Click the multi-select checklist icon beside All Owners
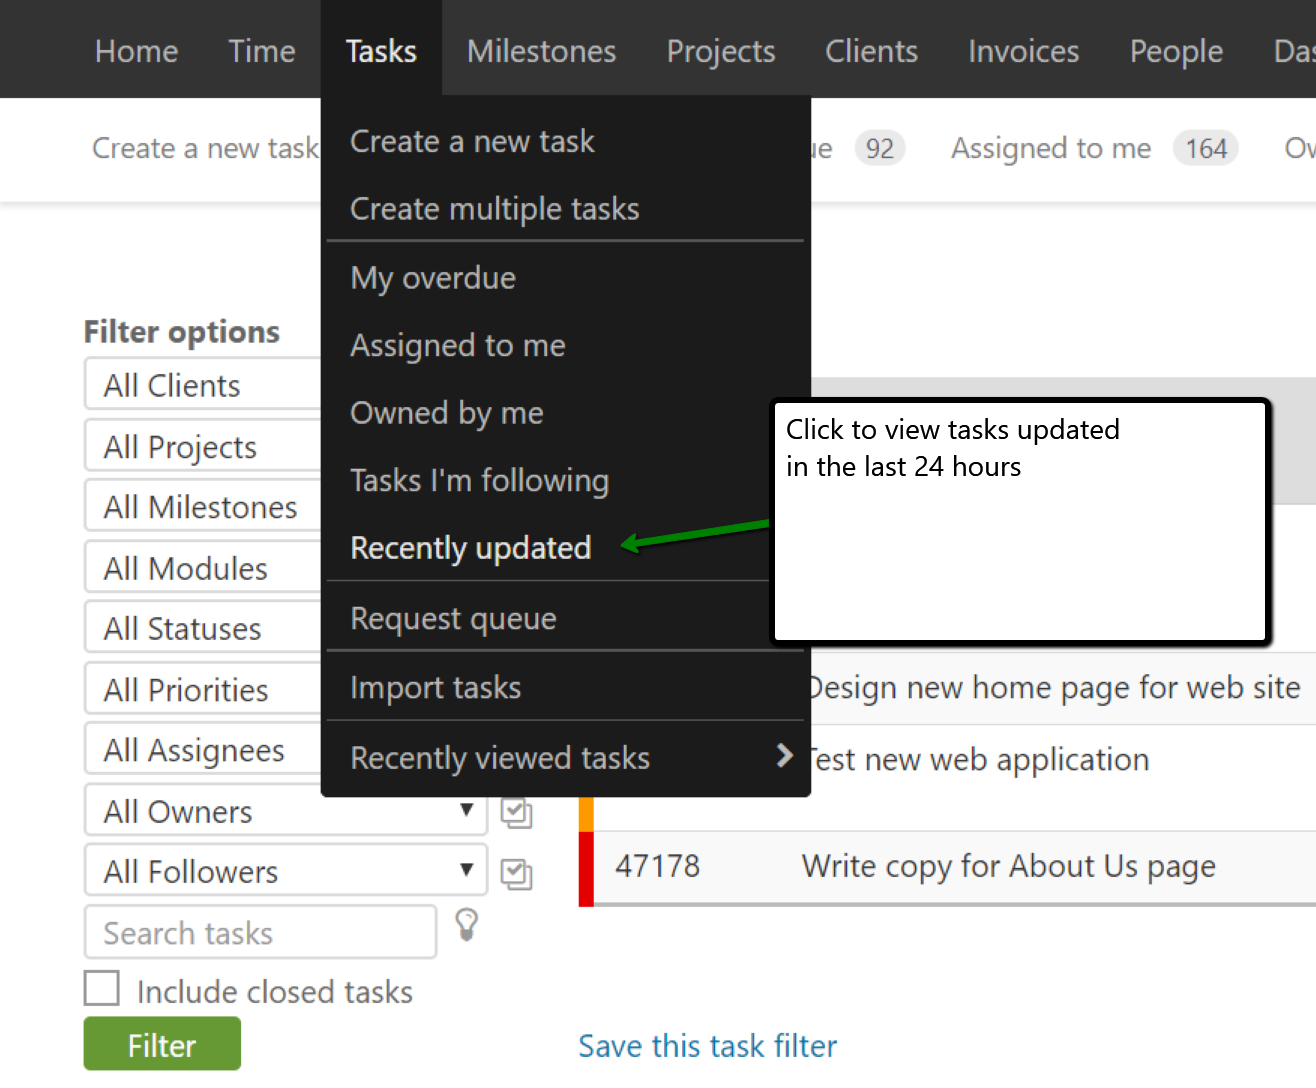Screen dimensions: 1316x1088 tap(516, 812)
